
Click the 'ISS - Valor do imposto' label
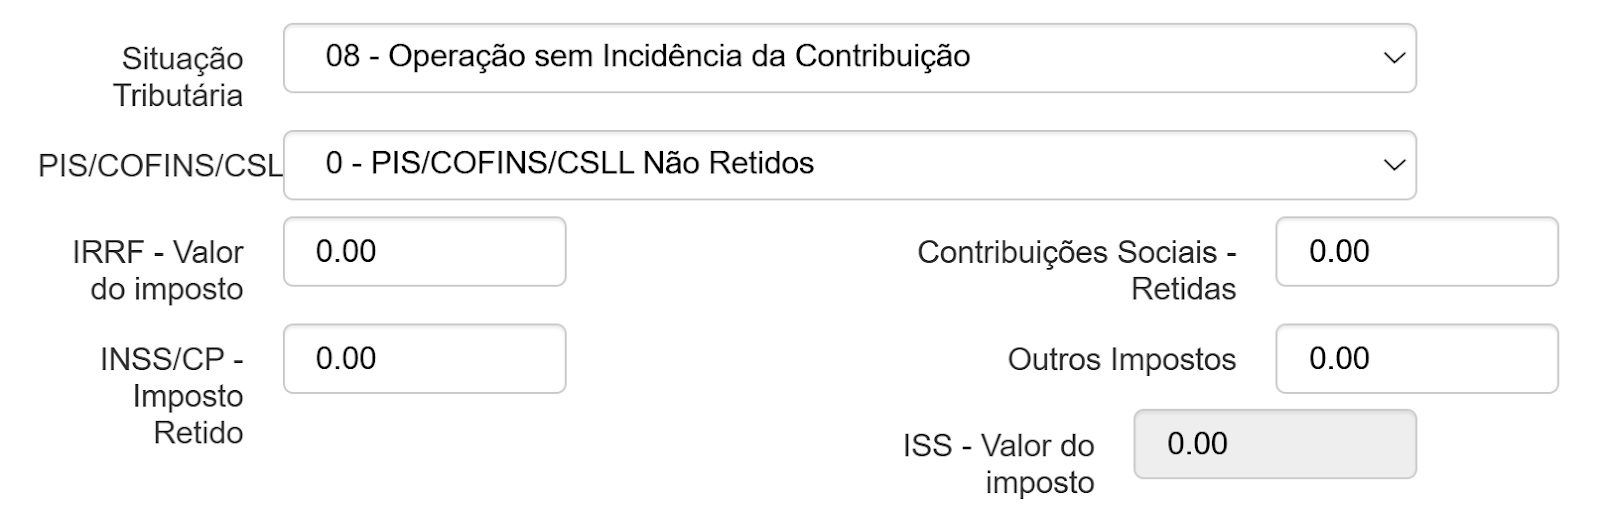pos(999,463)
